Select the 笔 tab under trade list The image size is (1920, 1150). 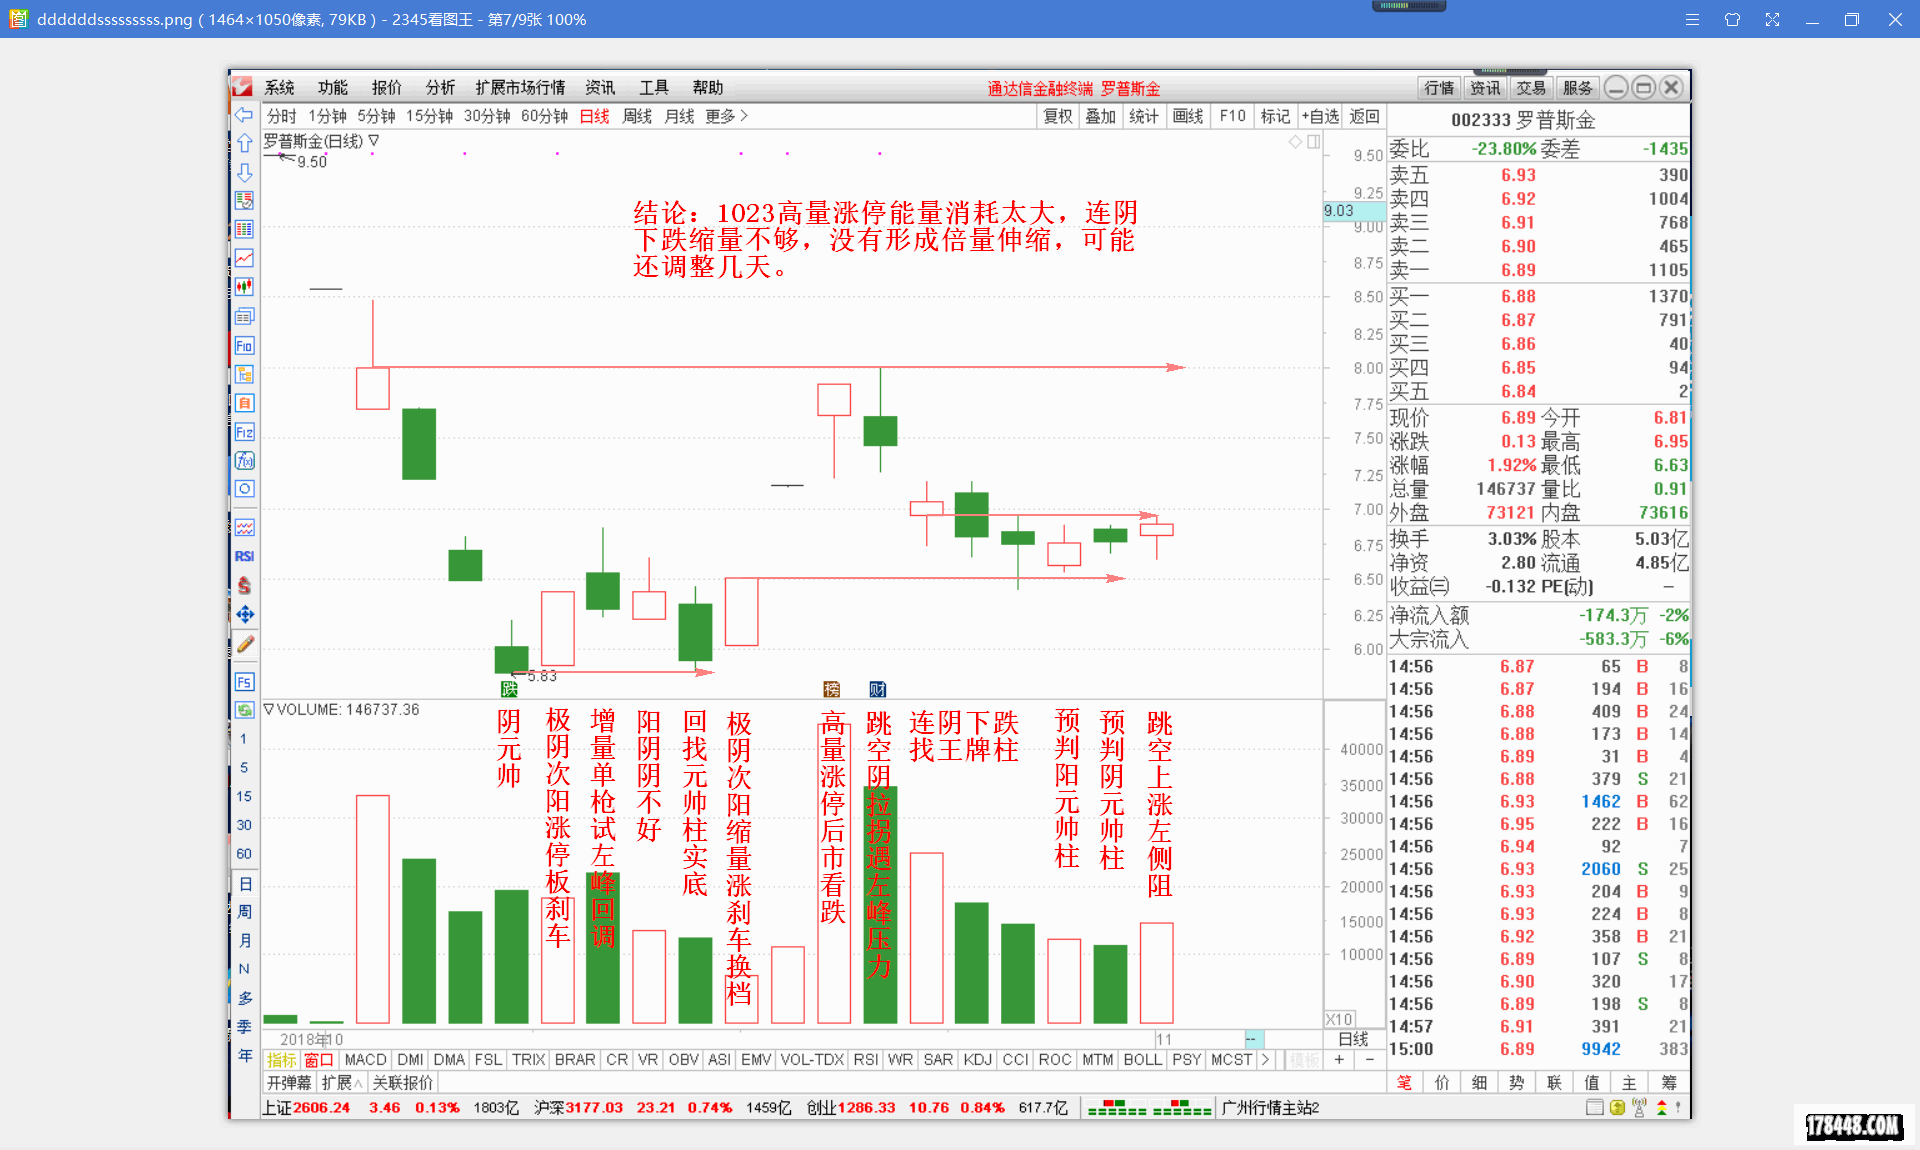1404,1083
